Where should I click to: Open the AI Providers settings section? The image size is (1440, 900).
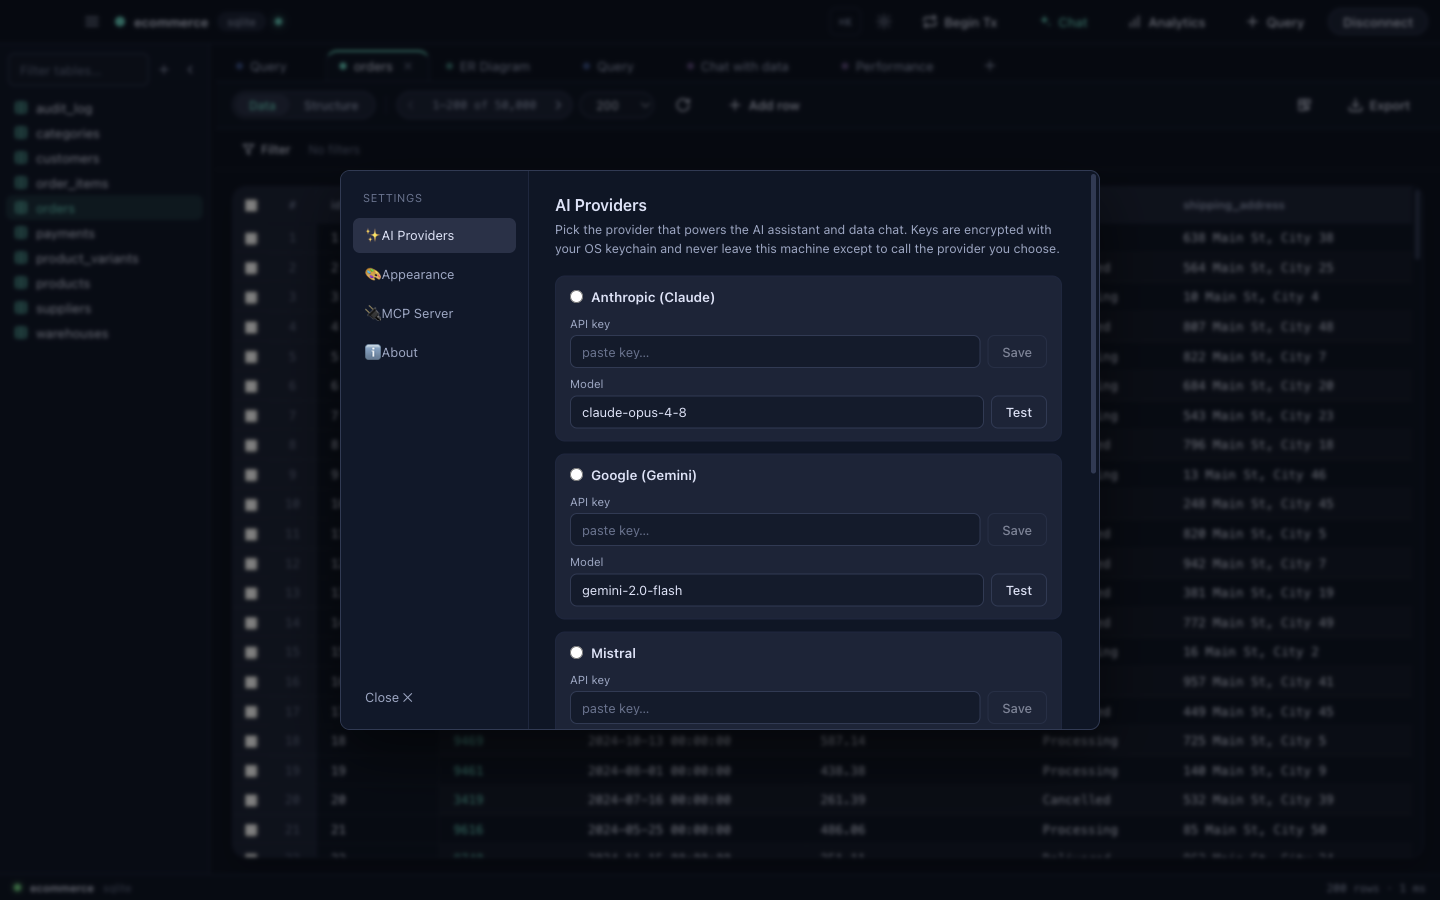434,235
